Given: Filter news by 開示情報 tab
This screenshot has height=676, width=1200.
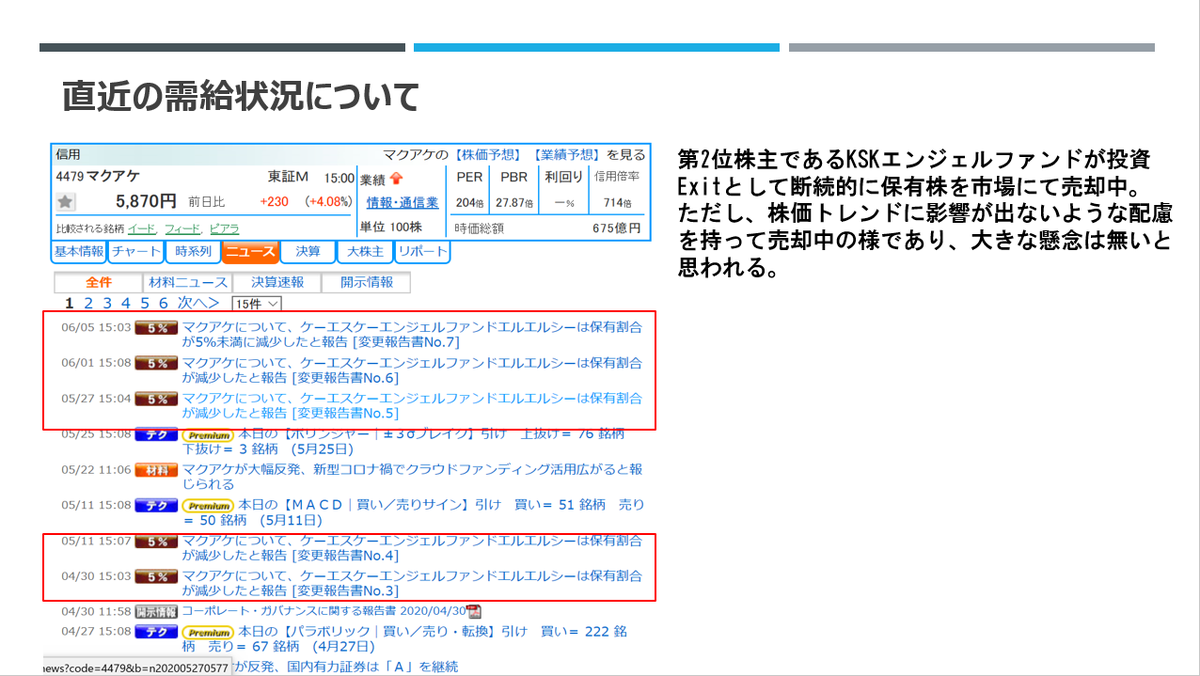Looking at the screenshot, I should (x=366, y=283).
